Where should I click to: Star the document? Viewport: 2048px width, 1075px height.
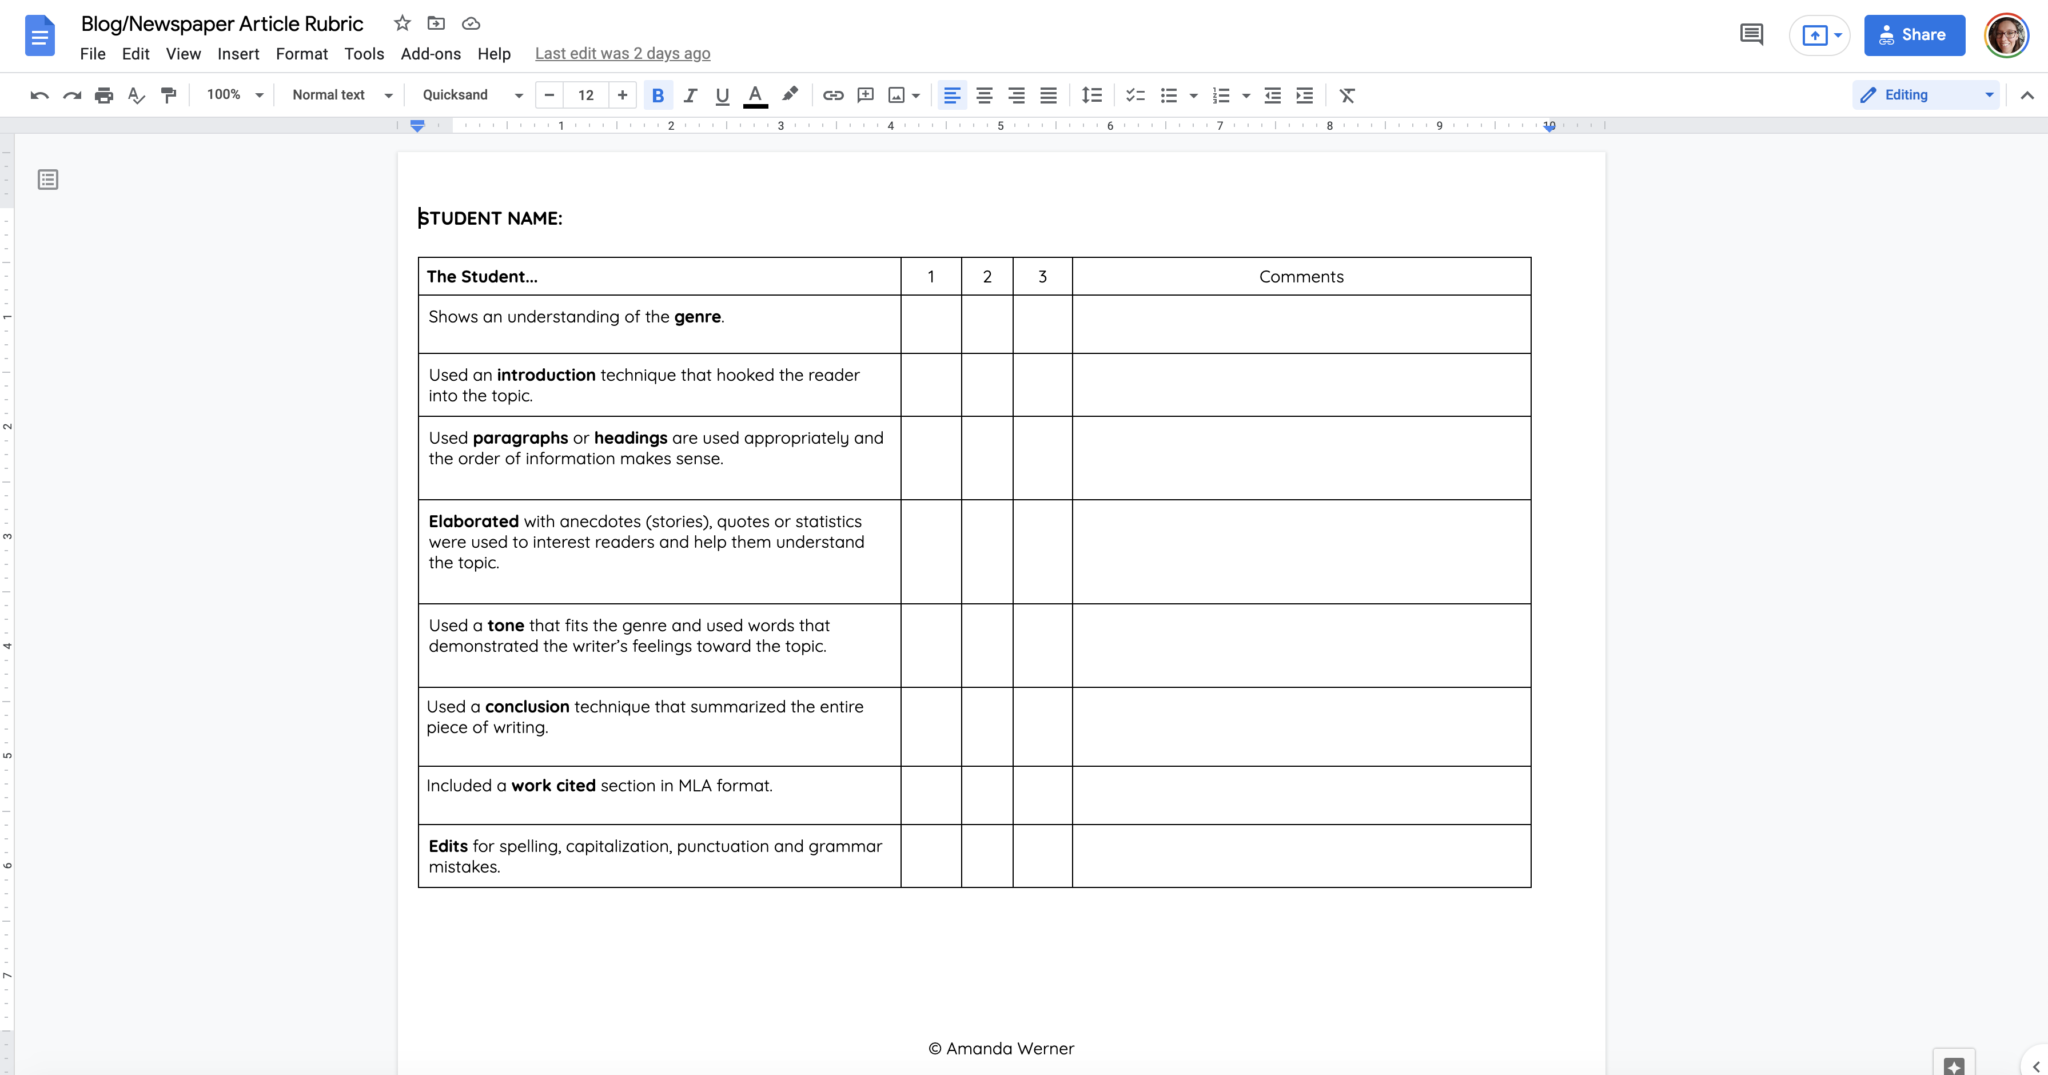400,23
